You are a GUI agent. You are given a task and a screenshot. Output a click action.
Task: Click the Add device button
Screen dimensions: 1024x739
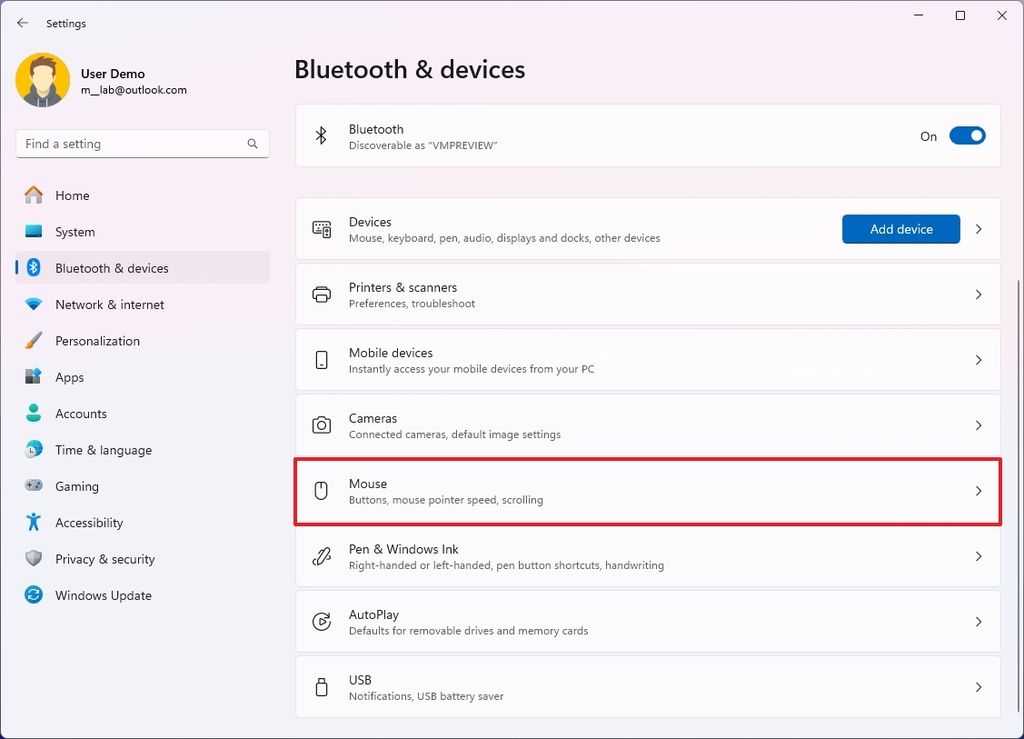899,228
